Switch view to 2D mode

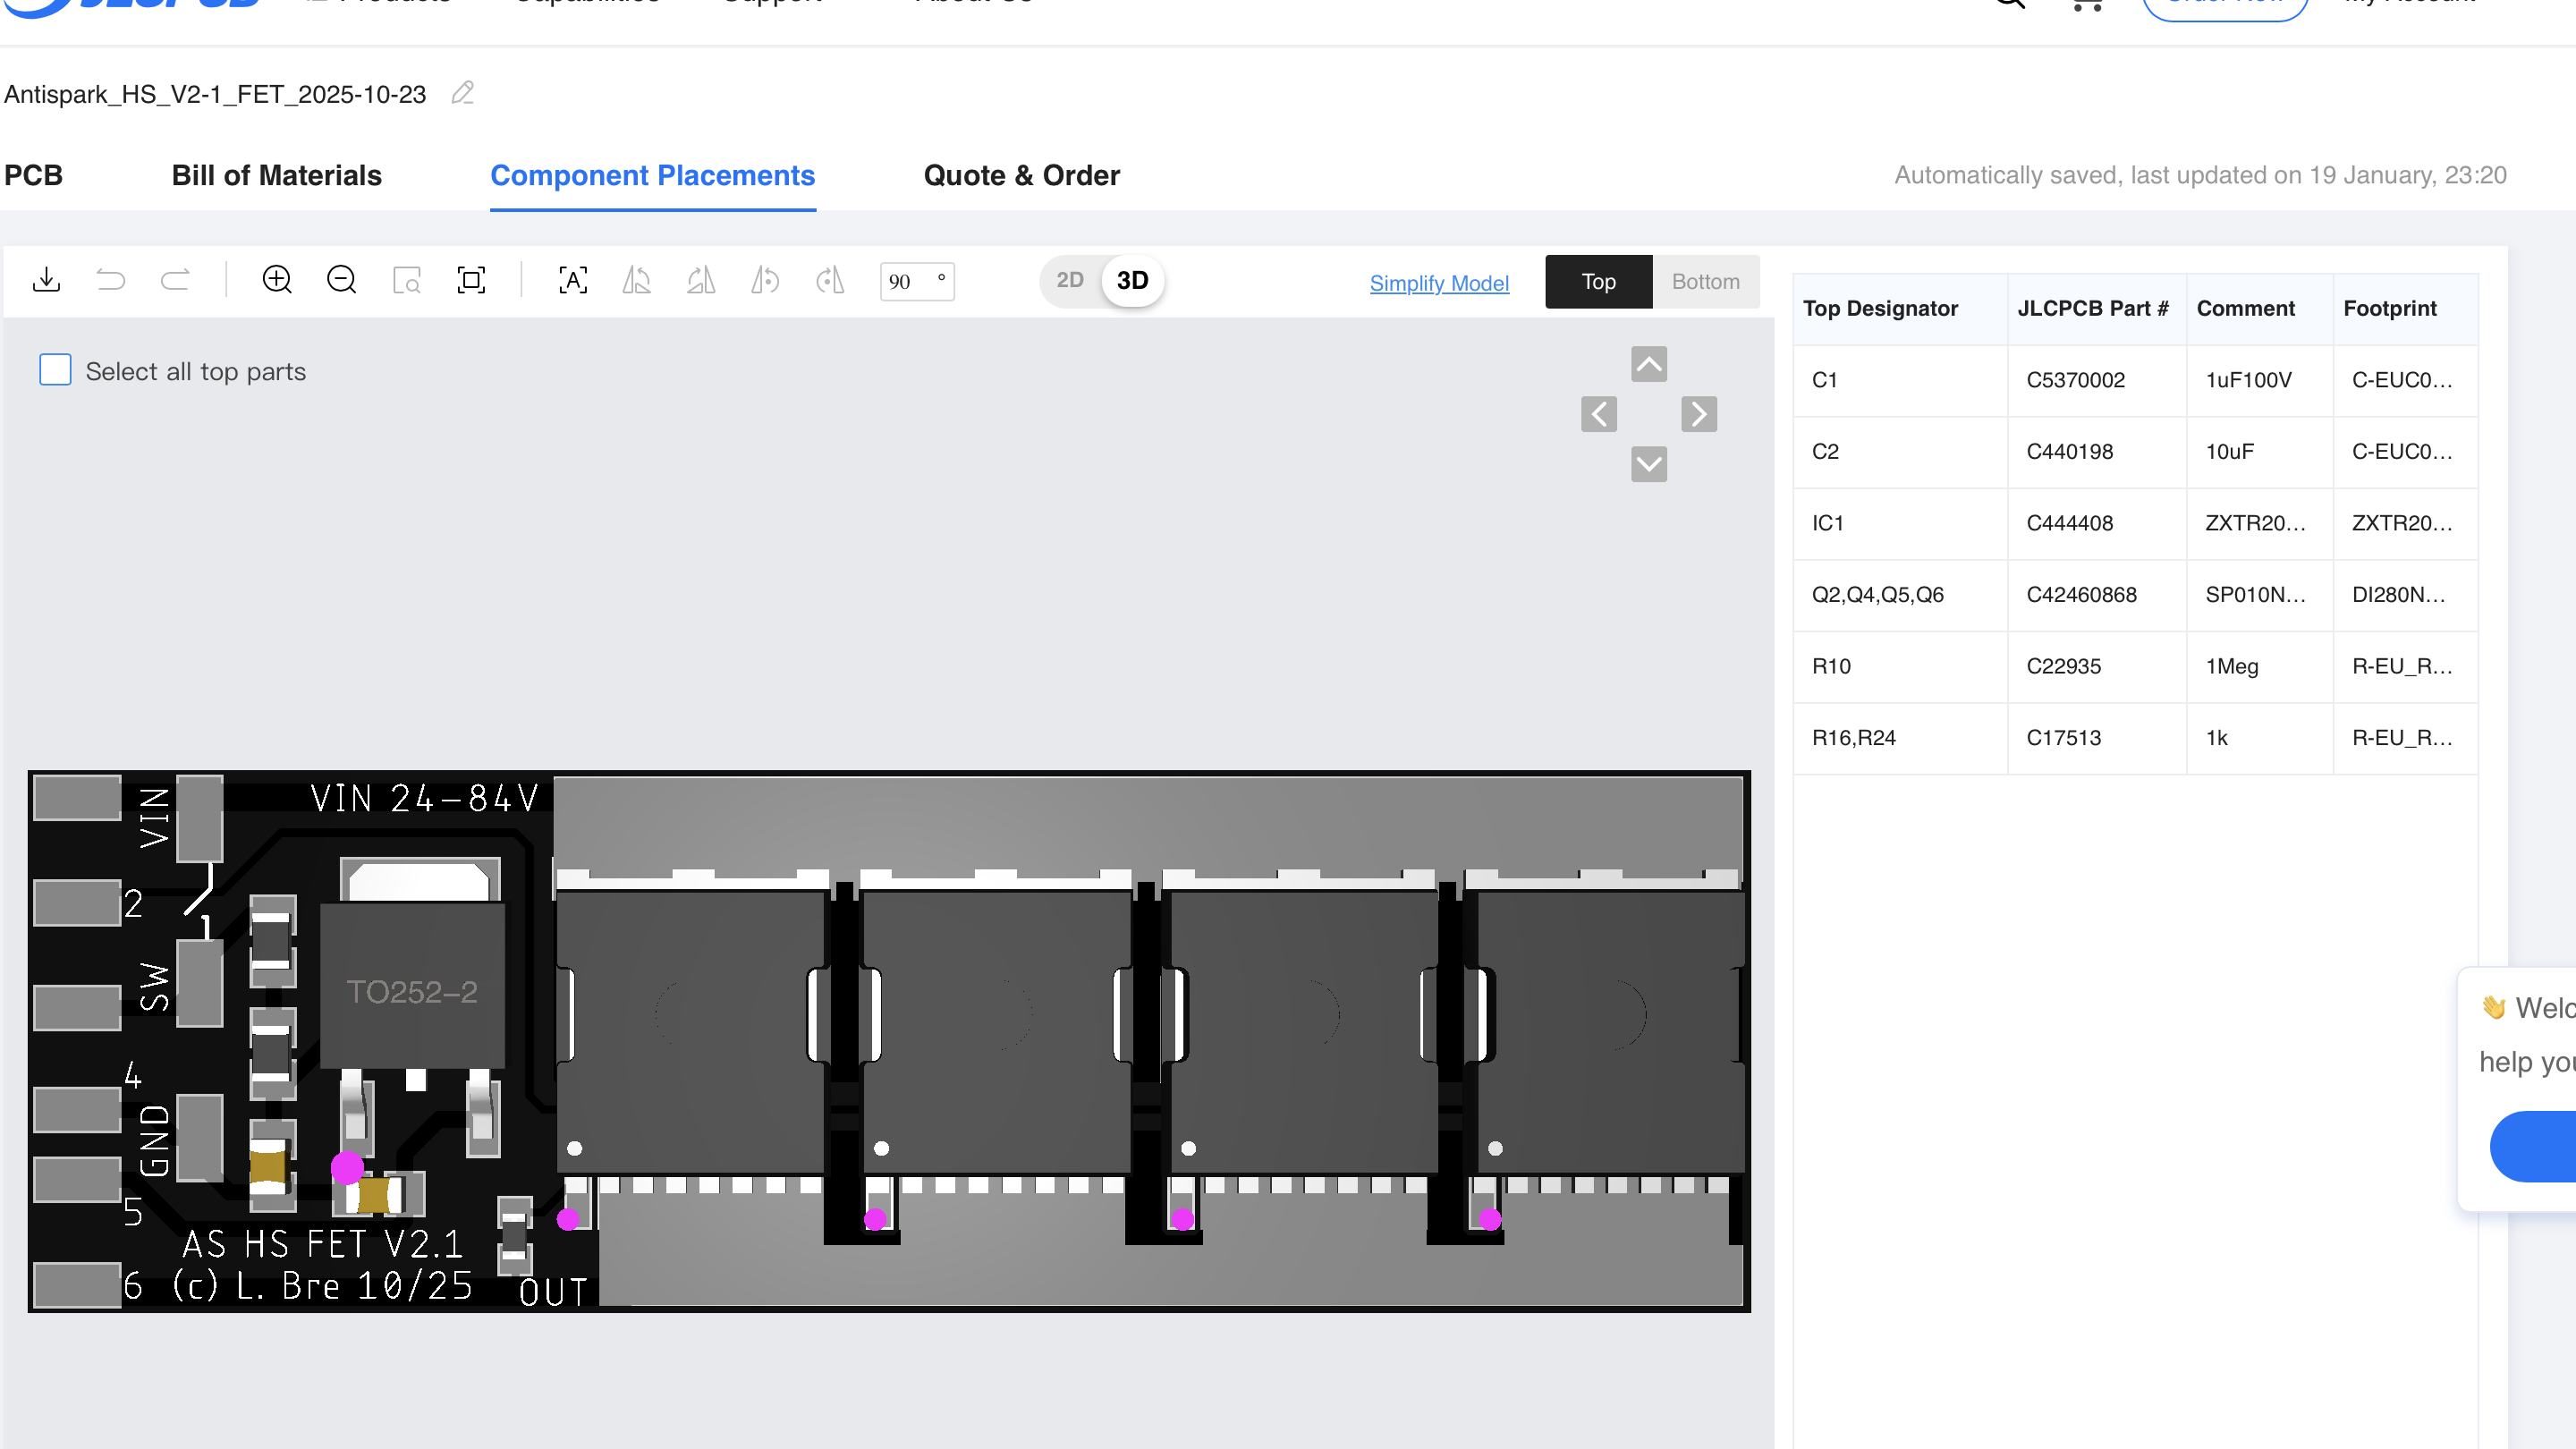click(1070, 281)
